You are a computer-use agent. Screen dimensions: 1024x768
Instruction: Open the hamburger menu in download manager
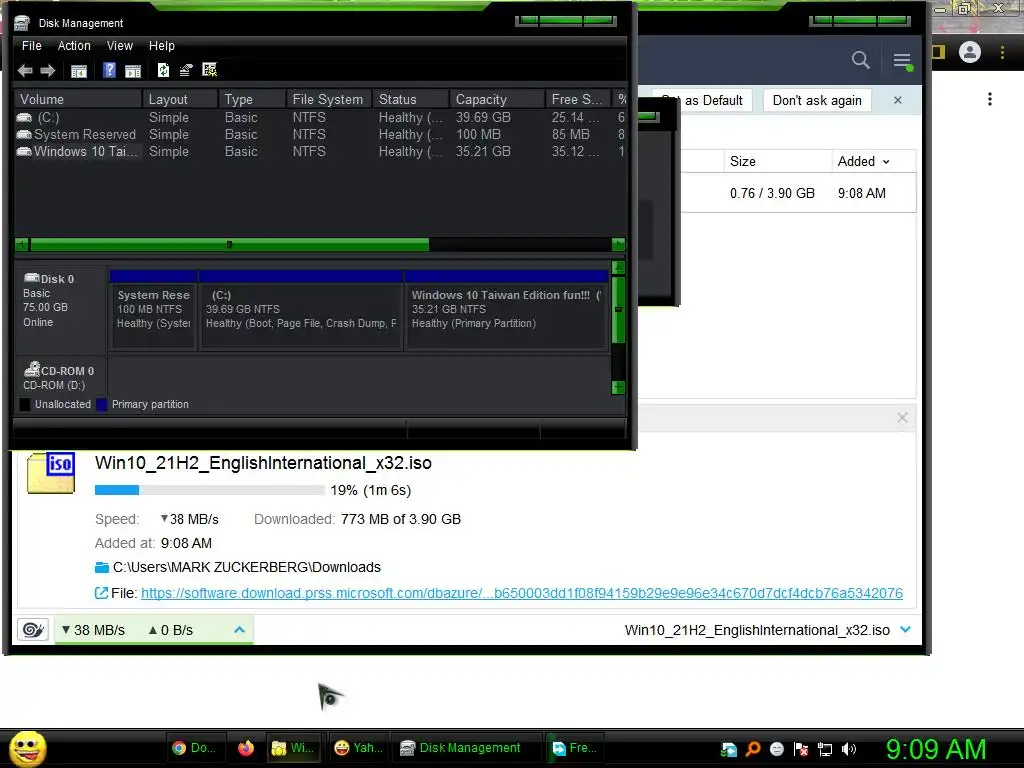[x=903, y=61]
